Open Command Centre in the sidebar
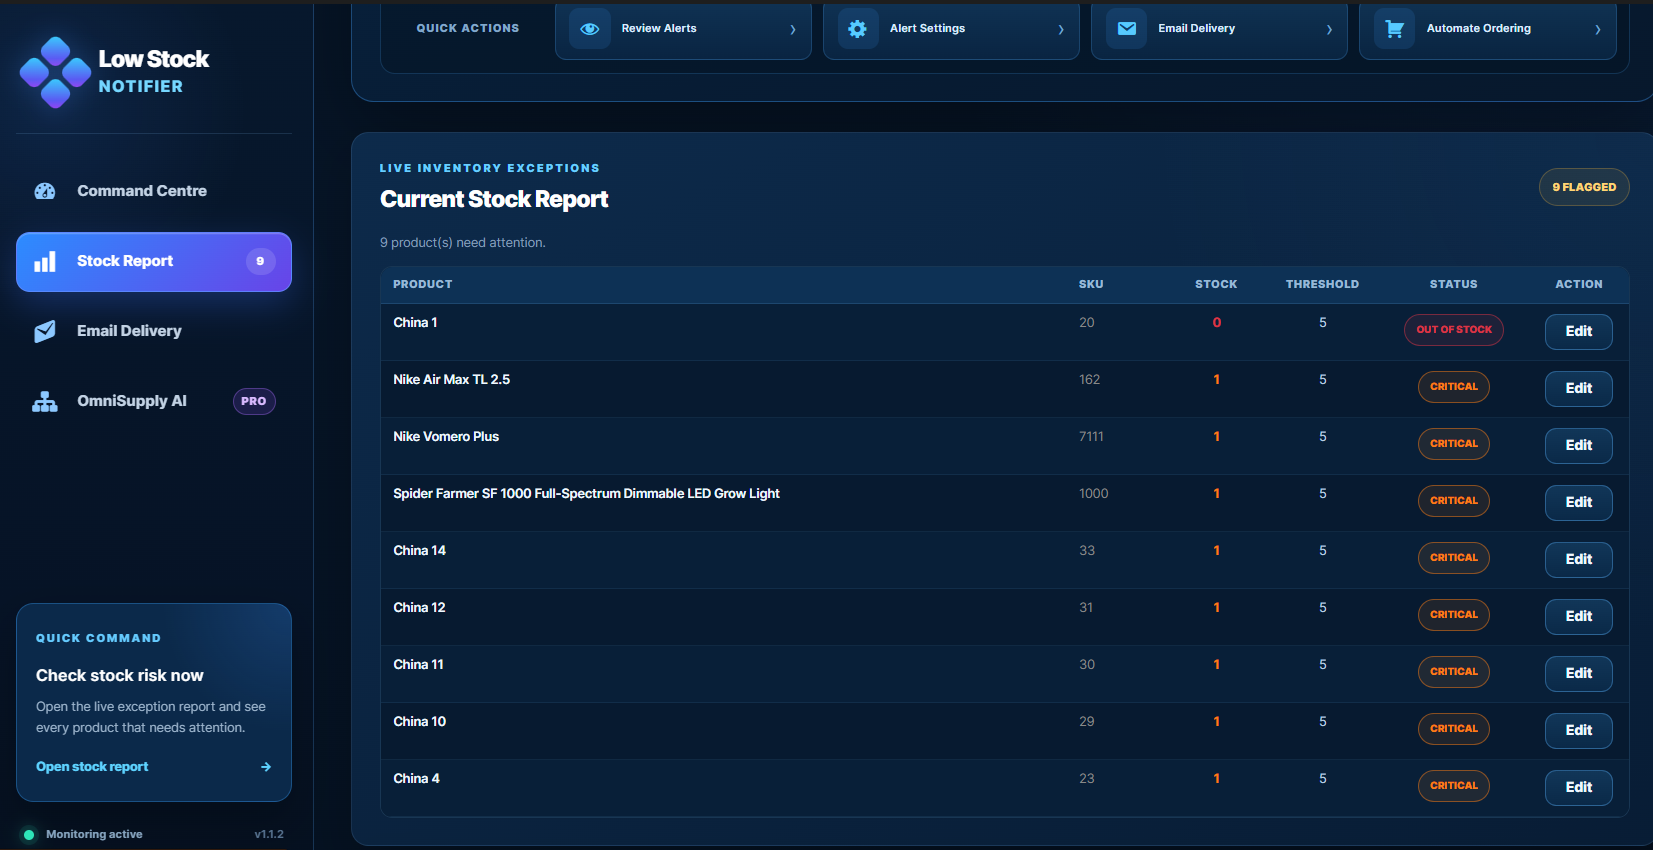The height and width of the screenshot is (850, 1653). 154,191
